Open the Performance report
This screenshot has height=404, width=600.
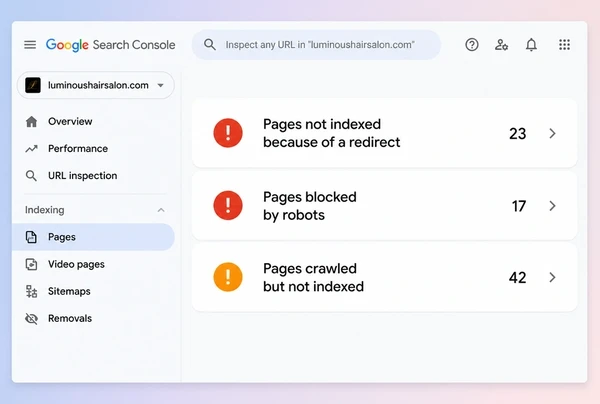coord(78,148)
